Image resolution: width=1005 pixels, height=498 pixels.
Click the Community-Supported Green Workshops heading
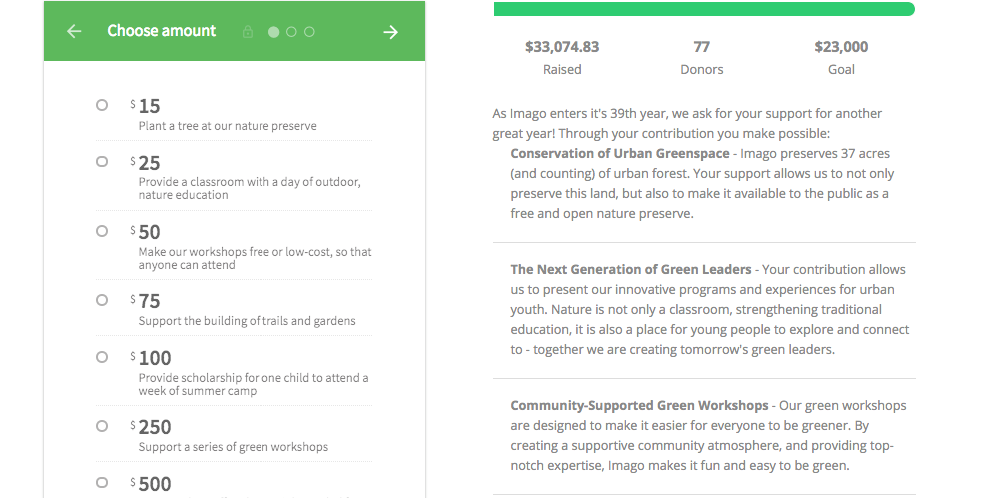click(x=639, y=406)
